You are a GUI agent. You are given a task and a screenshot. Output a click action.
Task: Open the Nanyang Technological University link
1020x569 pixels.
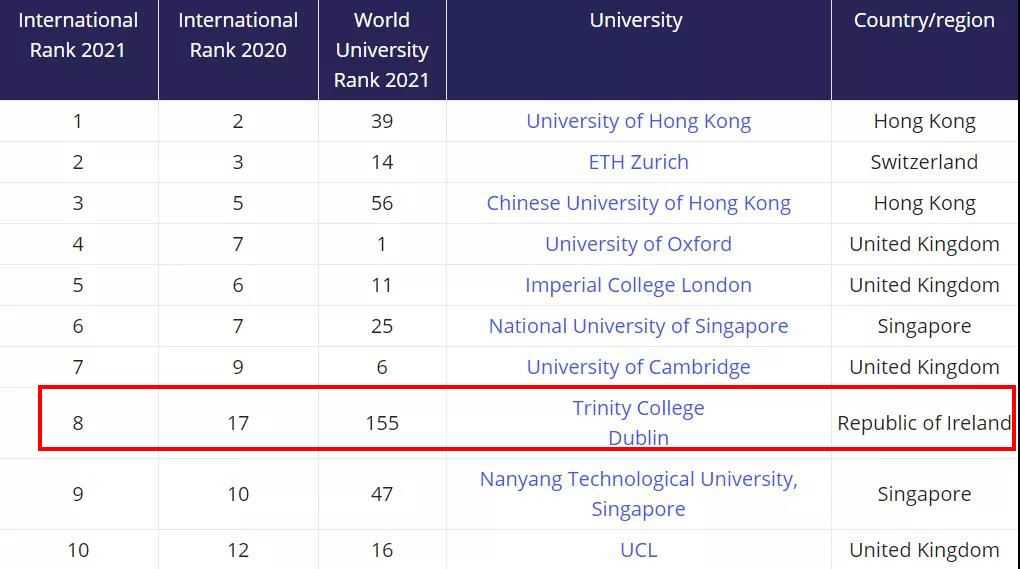click(638, 480)
